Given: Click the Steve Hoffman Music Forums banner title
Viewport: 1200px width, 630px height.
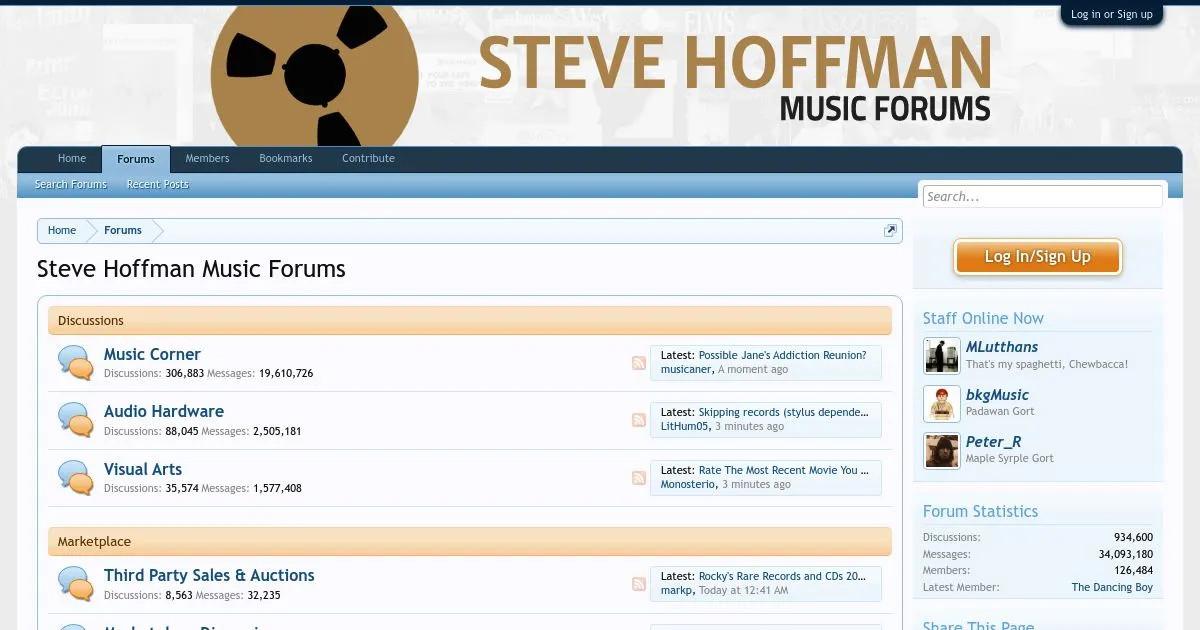Looking at the screenshot, I should click(735, 79).
